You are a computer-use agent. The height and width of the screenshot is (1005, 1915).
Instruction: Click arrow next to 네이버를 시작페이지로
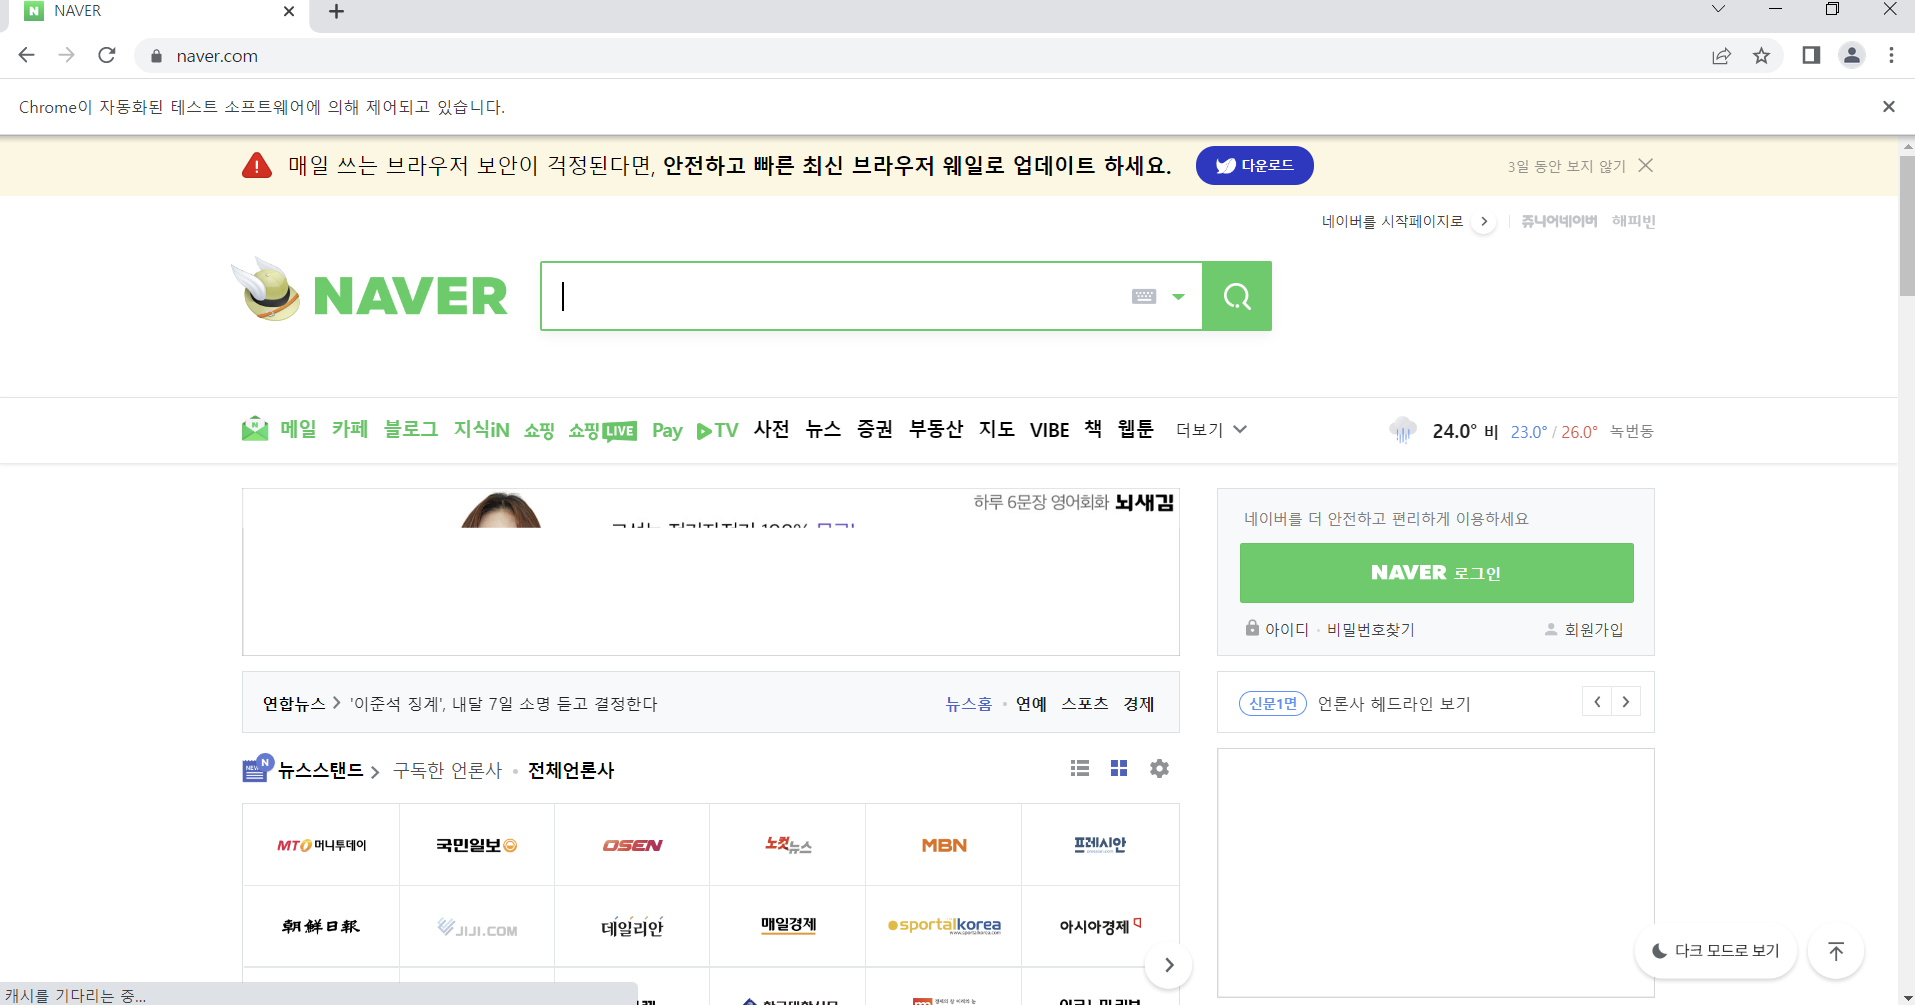[1484, 221]
